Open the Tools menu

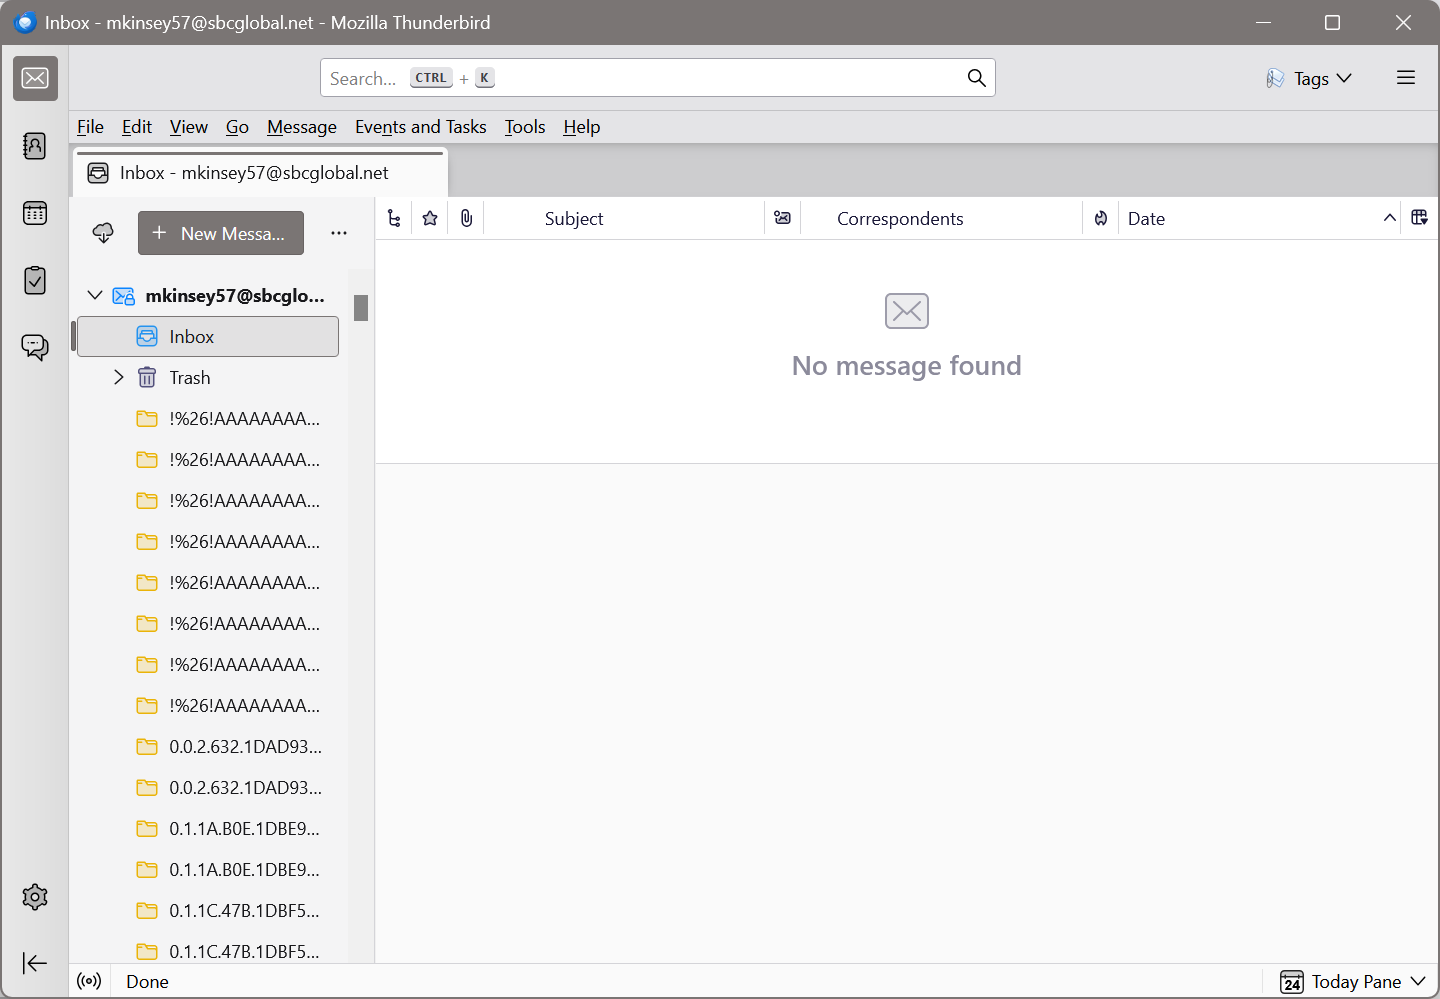(524, 127)
